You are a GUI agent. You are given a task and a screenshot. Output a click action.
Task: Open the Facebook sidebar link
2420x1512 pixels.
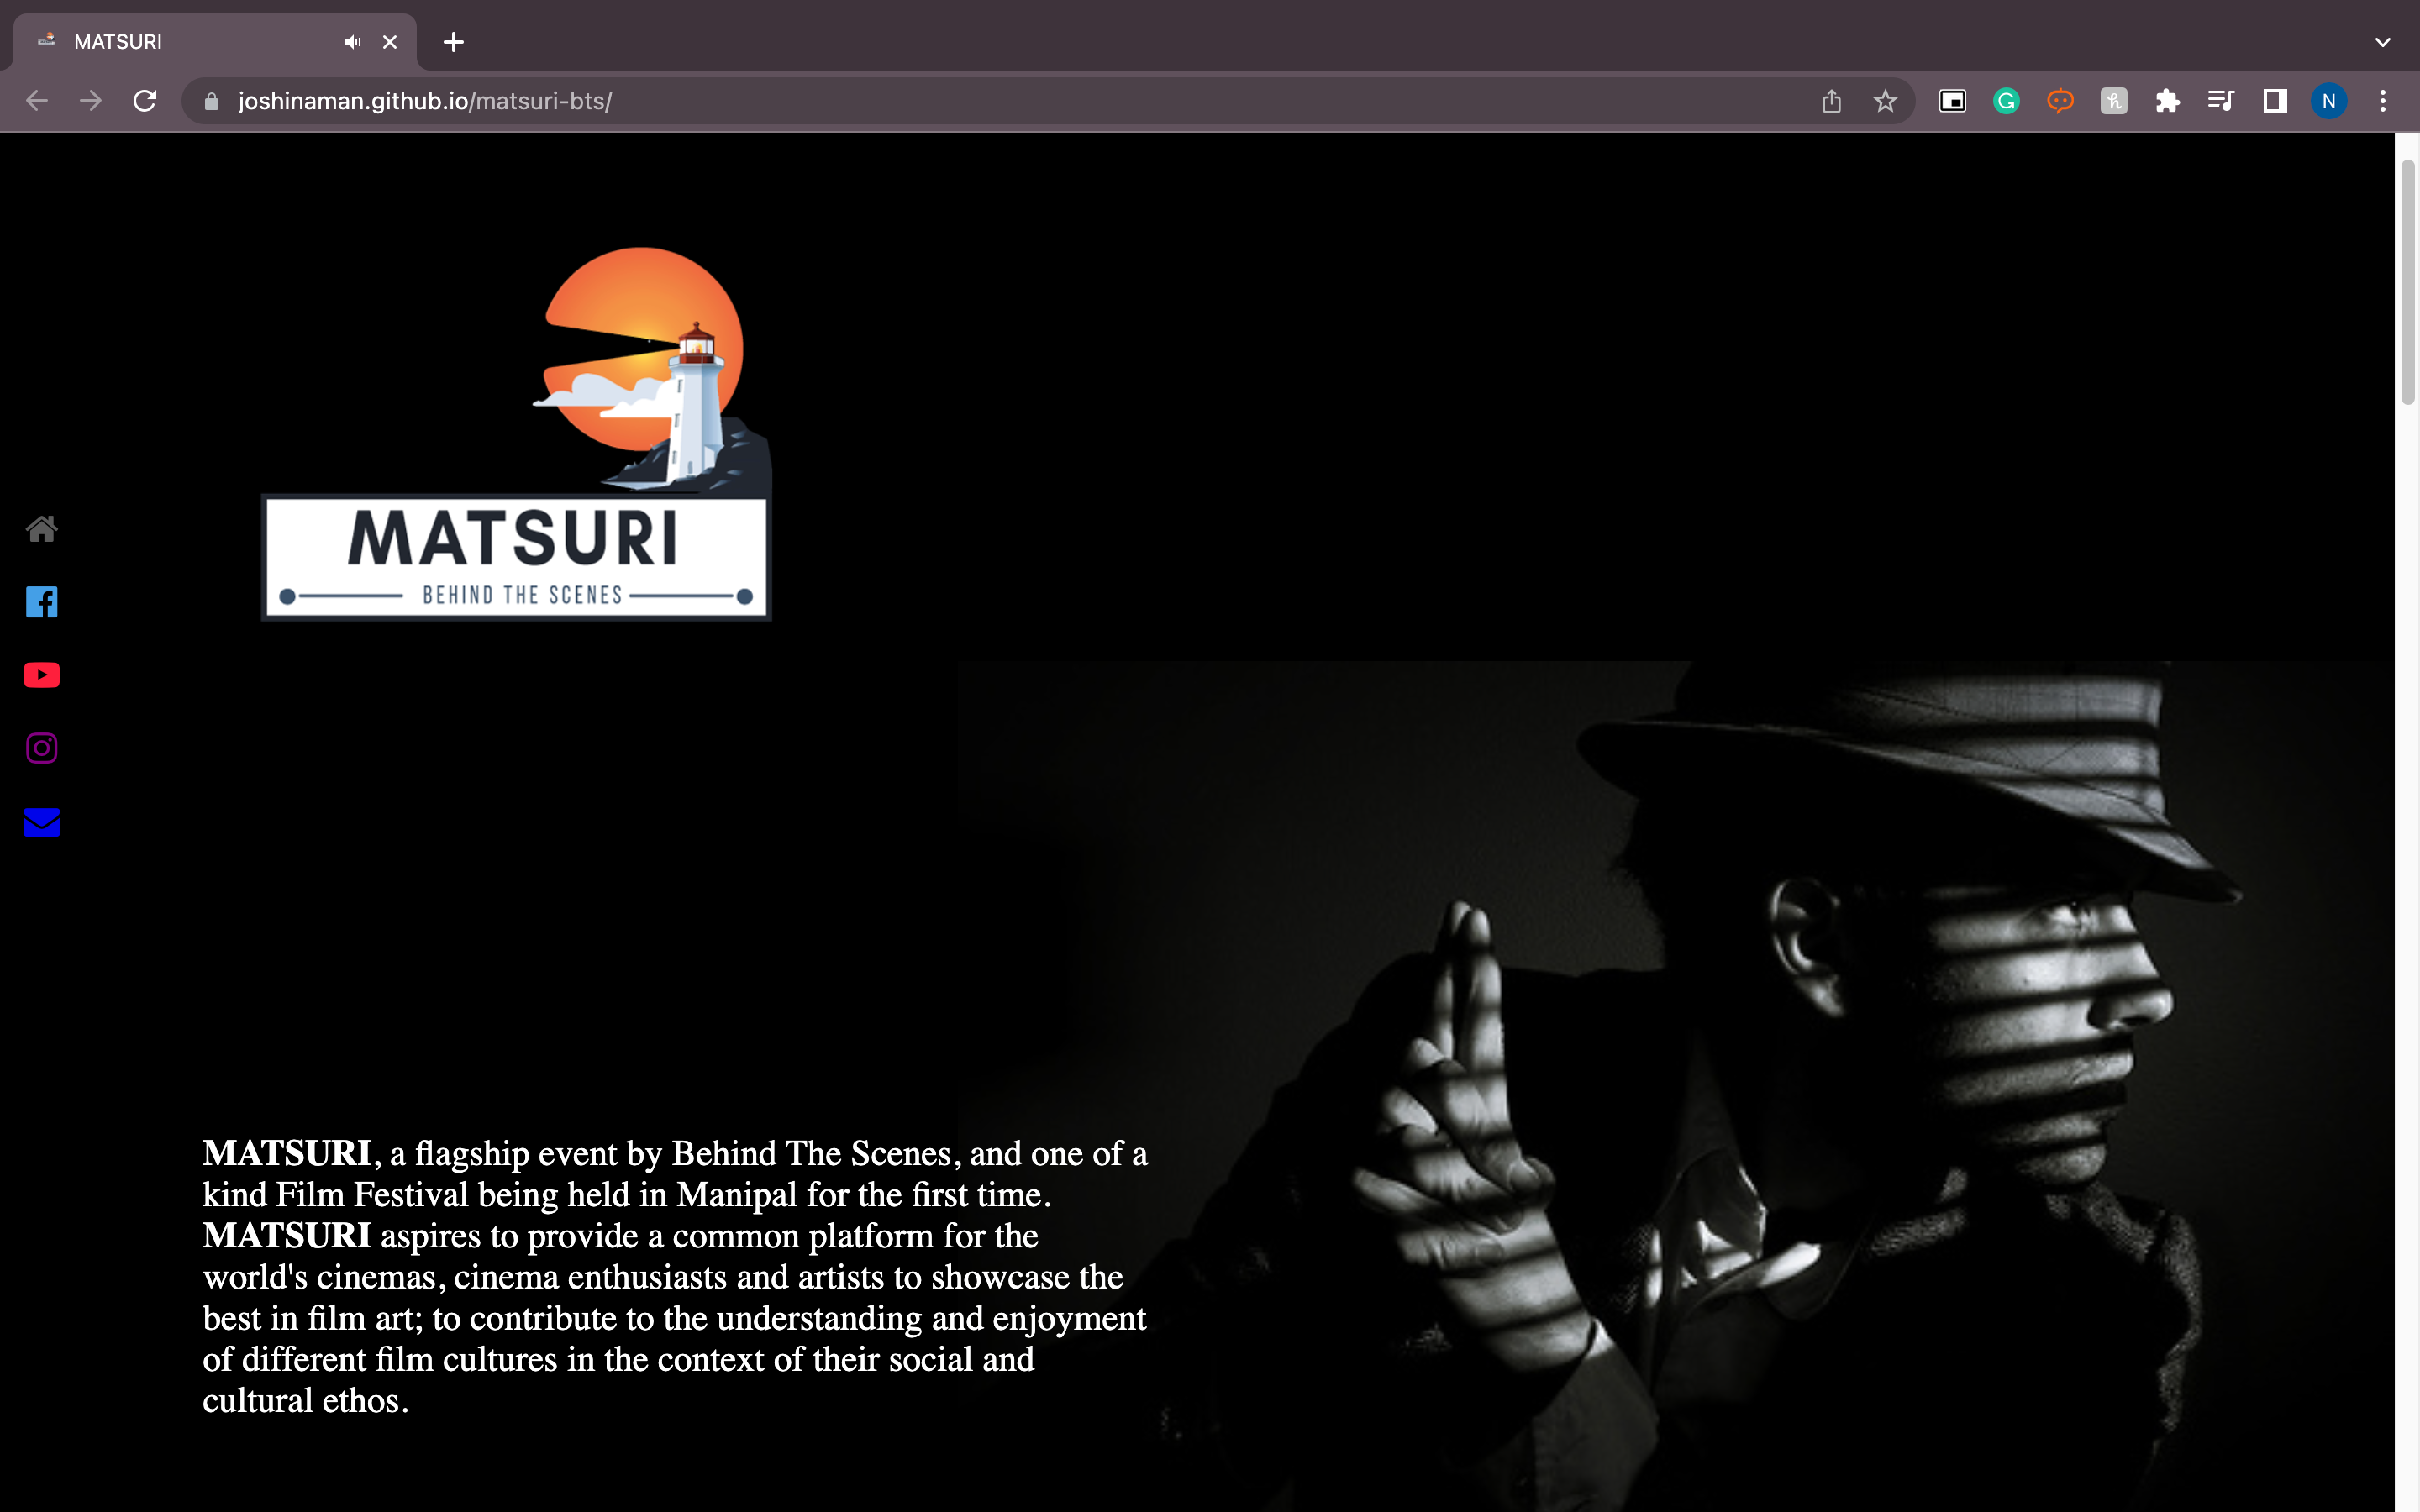click(41, 602)
